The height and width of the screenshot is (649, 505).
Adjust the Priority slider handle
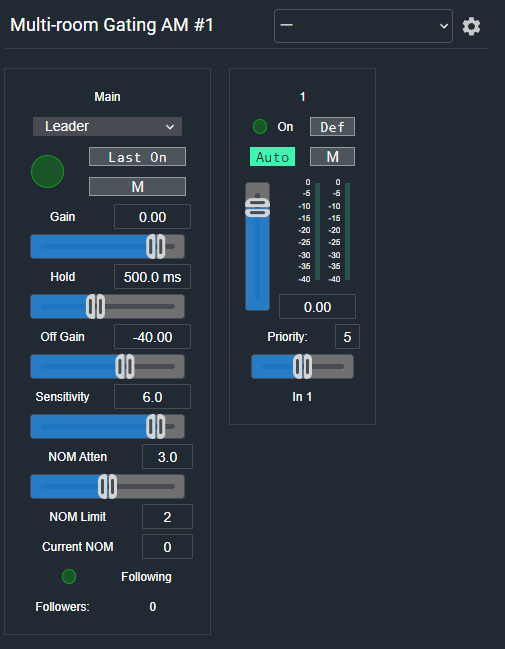click(303, 367)
